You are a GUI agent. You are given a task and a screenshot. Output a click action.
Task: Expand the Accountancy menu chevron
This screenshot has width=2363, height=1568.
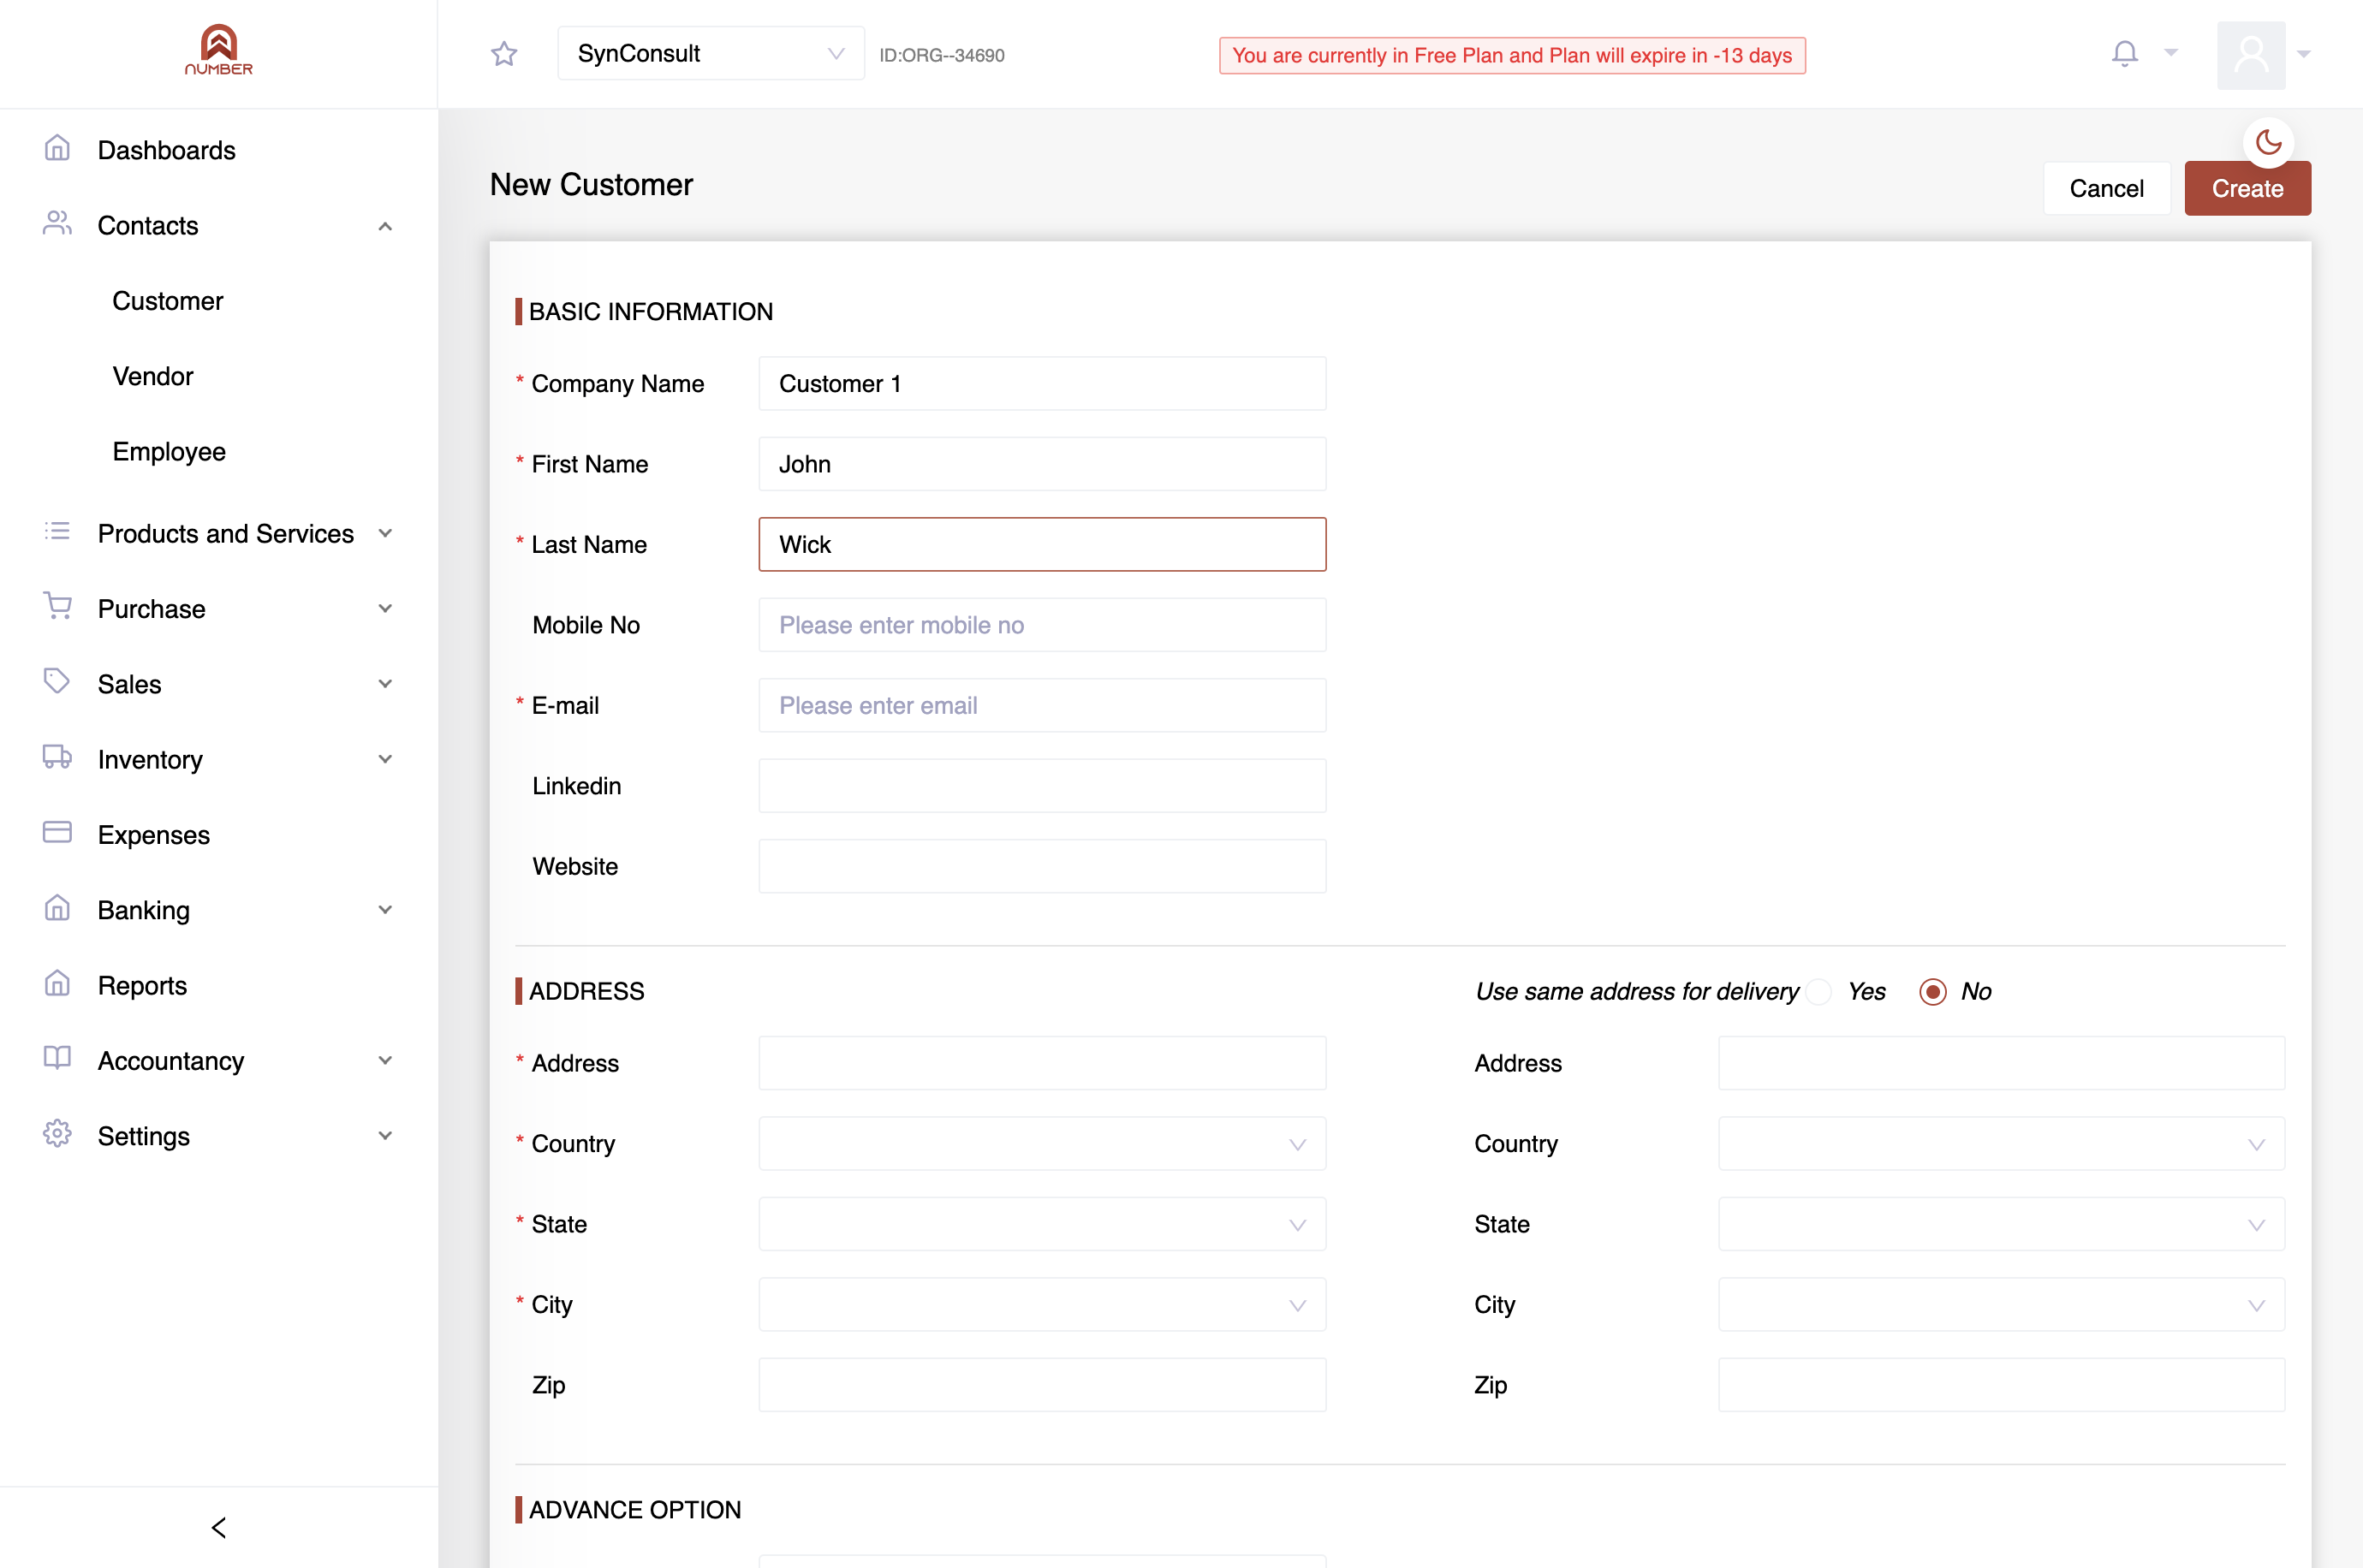pyautogui.click(x=385, y=1061)
